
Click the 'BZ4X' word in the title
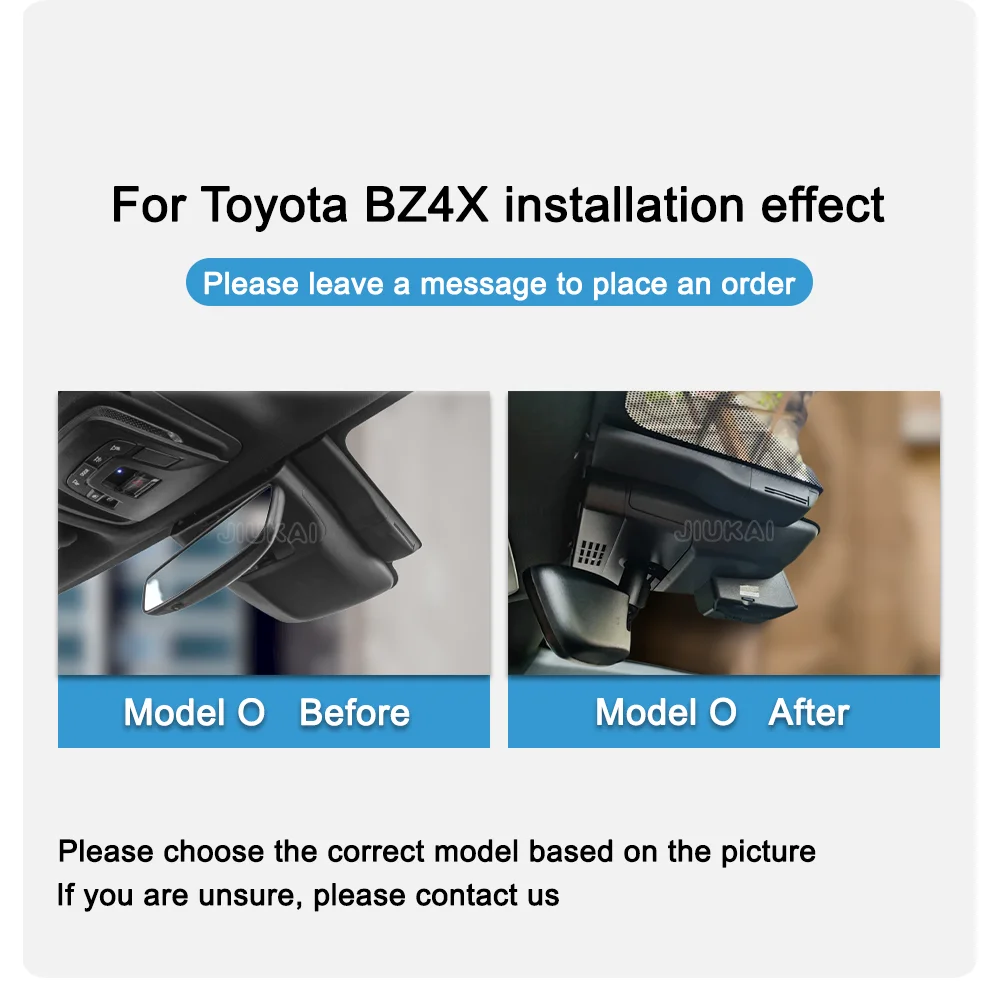click(x=426, y=204)
